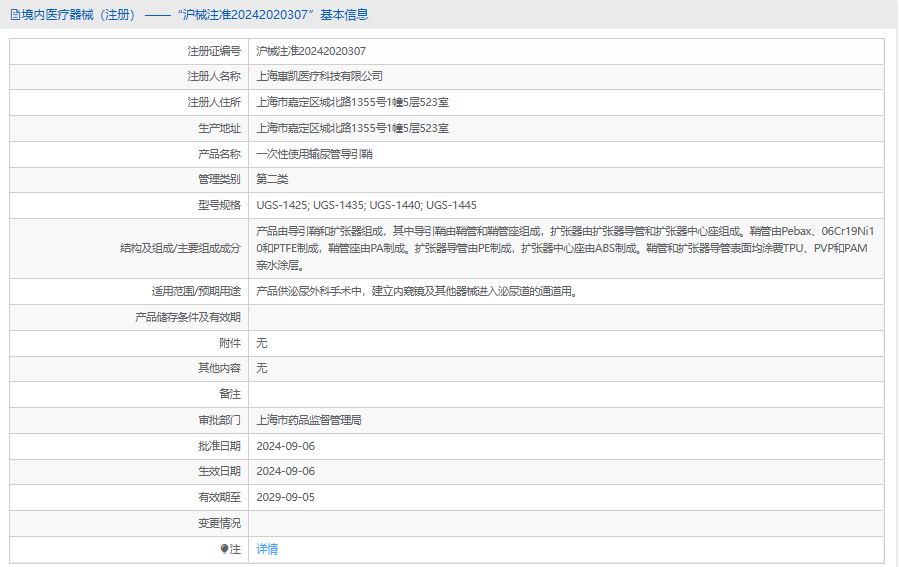The width and height of the screenshot is (899, 567).
Task: Click the 注册证编号 row label
Action: [x=214, y=51]
